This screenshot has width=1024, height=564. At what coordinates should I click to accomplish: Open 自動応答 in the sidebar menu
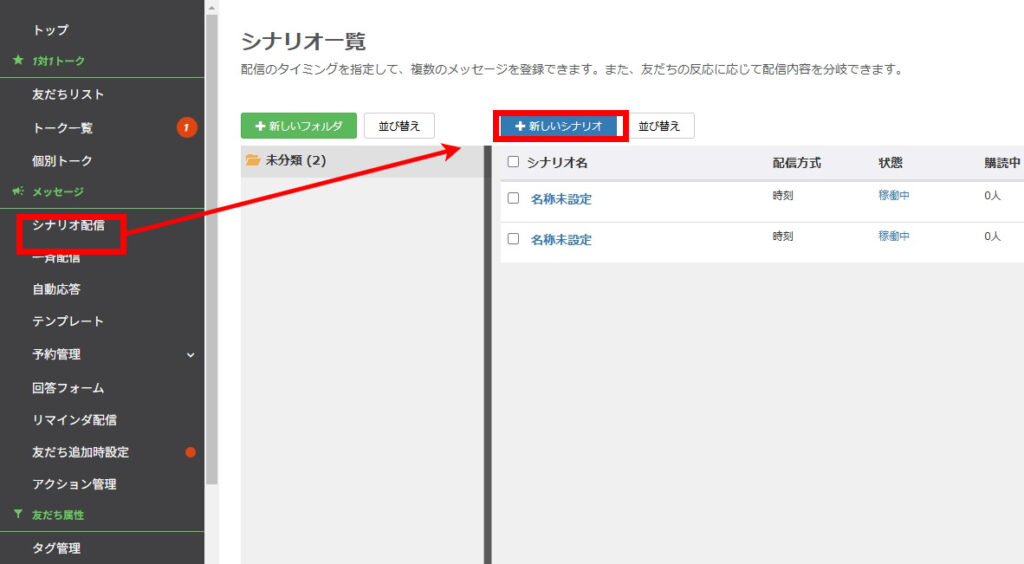point(56,289)
